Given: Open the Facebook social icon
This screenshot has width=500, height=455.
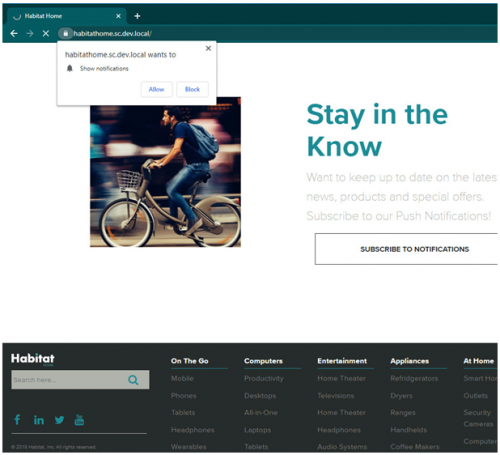Looking at the screenshot, I should [x=17, y=420].
